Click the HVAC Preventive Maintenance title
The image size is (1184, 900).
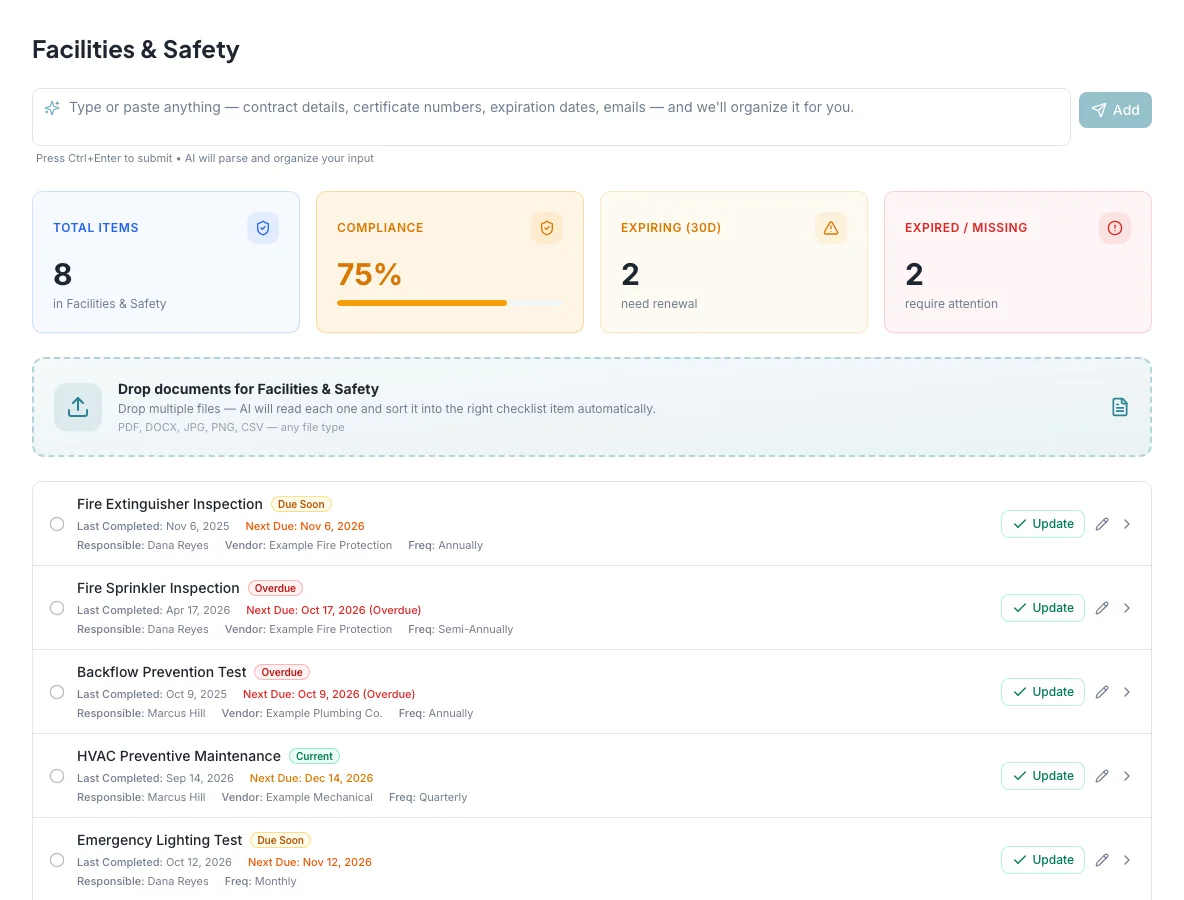[179, 756]
